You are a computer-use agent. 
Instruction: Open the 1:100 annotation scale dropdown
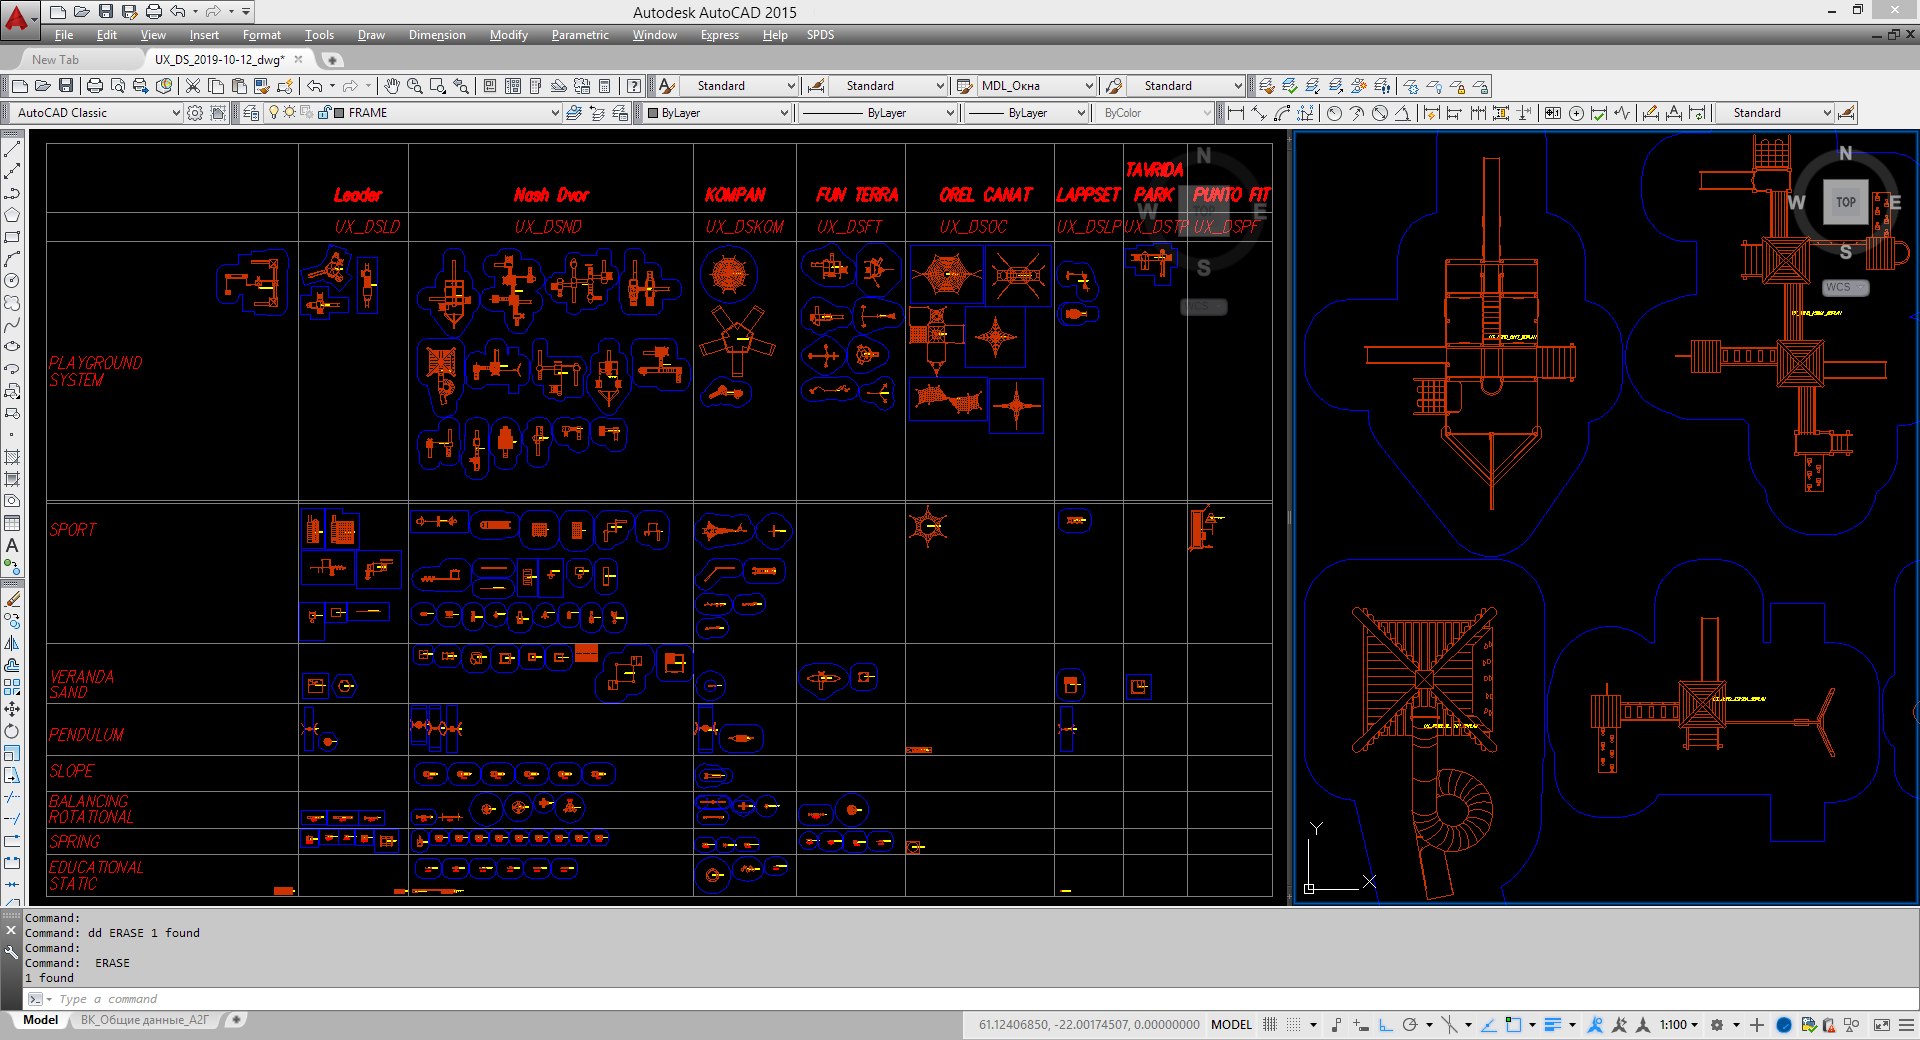point(1679,1024)
